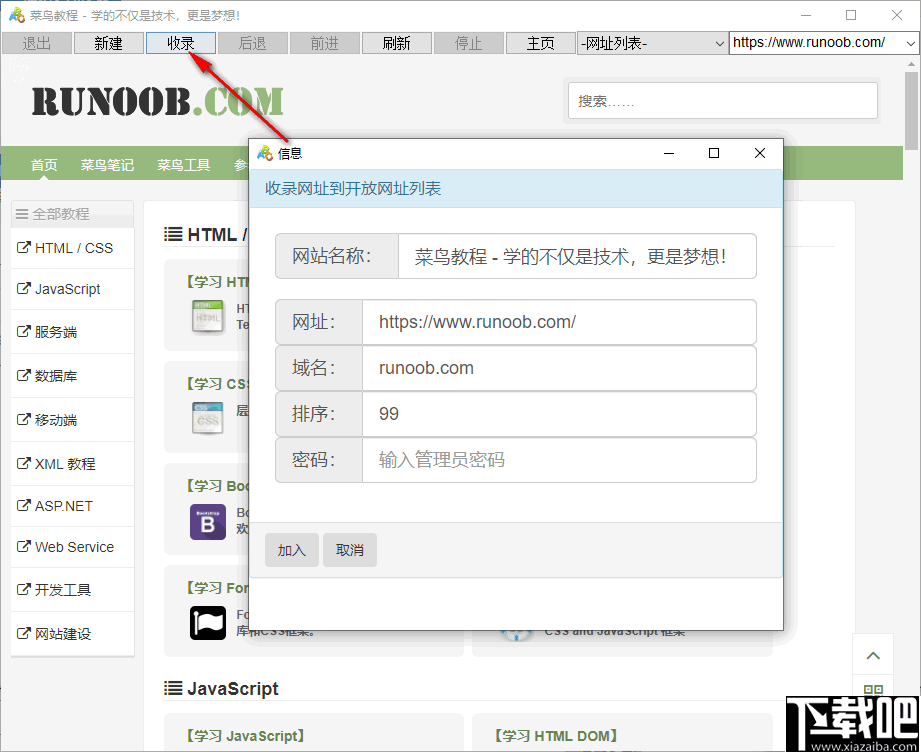Screen dimensions: 921x752
Task: Open 移动端 sidebar link
Action: pyautogui.click(x=72, y=420)
